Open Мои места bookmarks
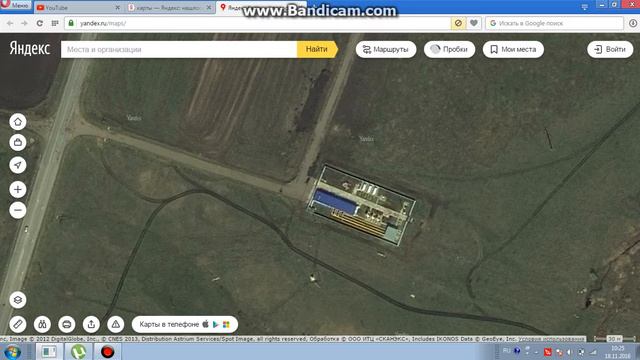Image resolution: width=640 pixels, height=360 pixels. (x=513, y=49)
